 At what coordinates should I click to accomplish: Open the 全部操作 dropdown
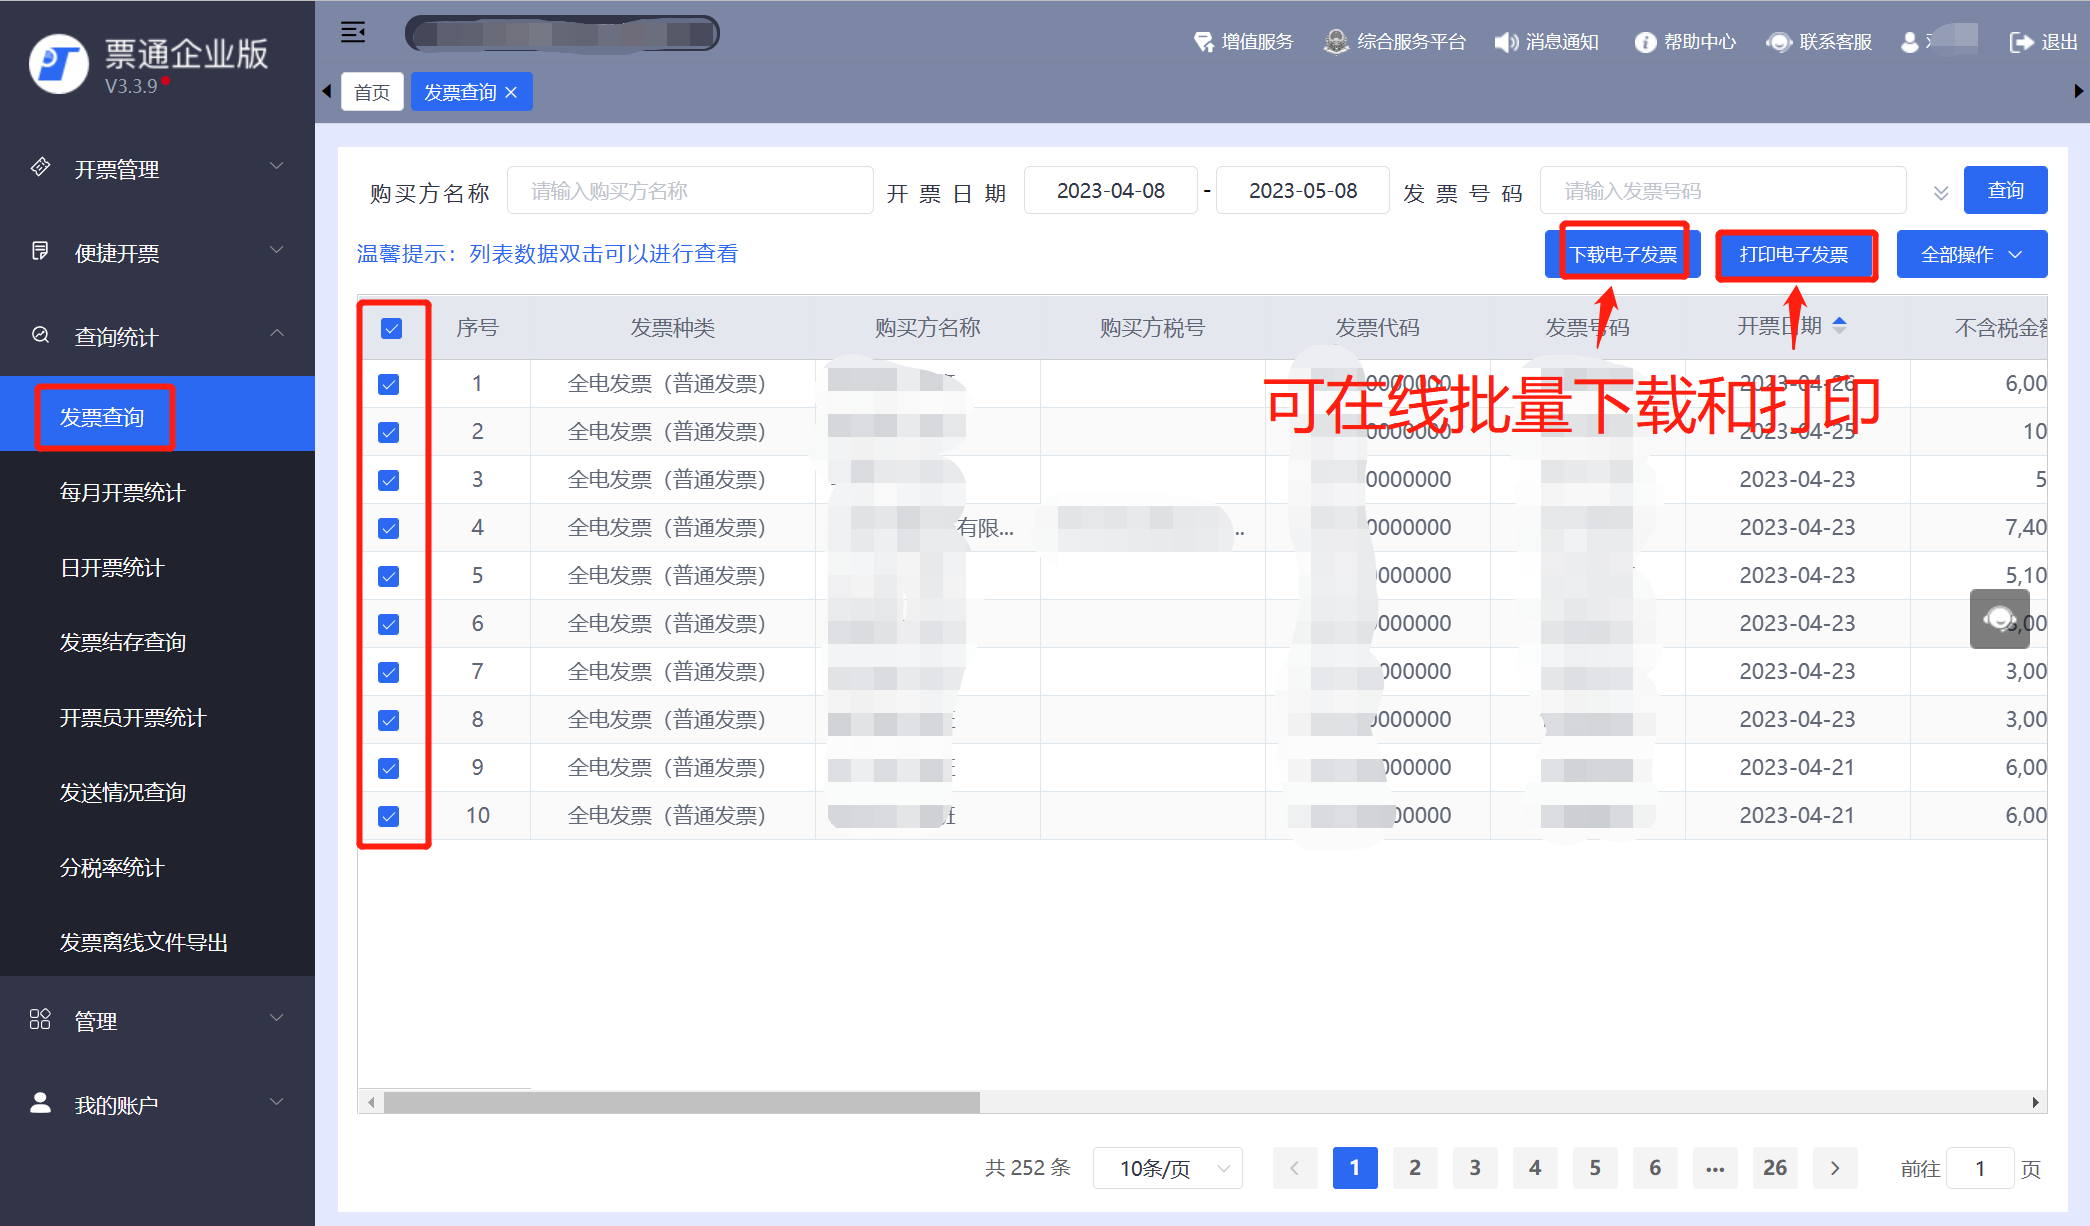(1971, 254)
